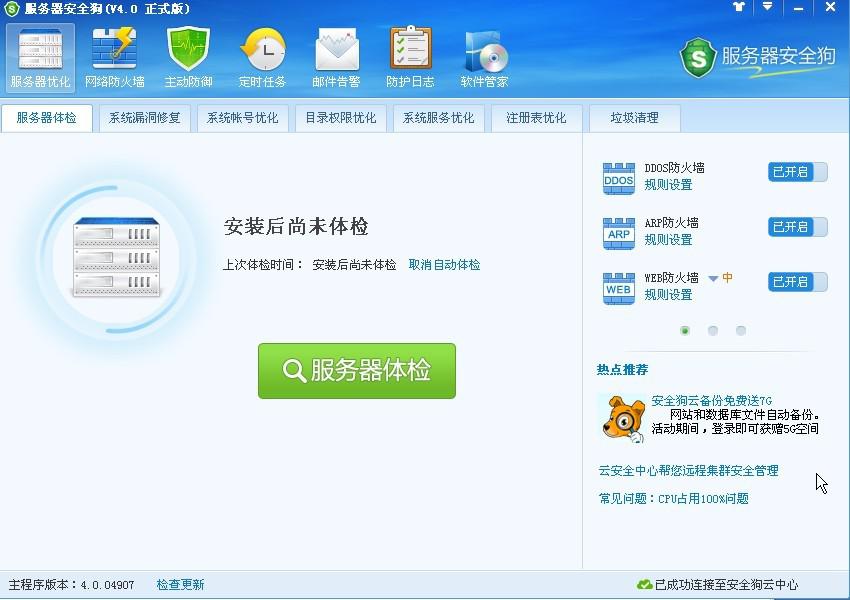Image resolution: width=850 pixels, height=600 pixels.
Task: Expand WEB防火墙 protection level dropdown
Action: (x=713, y=278)
